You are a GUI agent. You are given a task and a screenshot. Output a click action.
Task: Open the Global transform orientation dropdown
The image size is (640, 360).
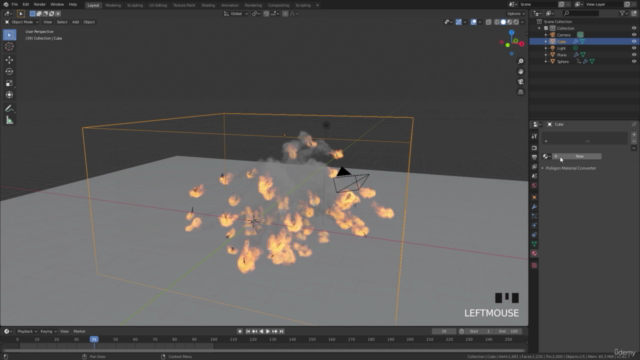(236, 13)
